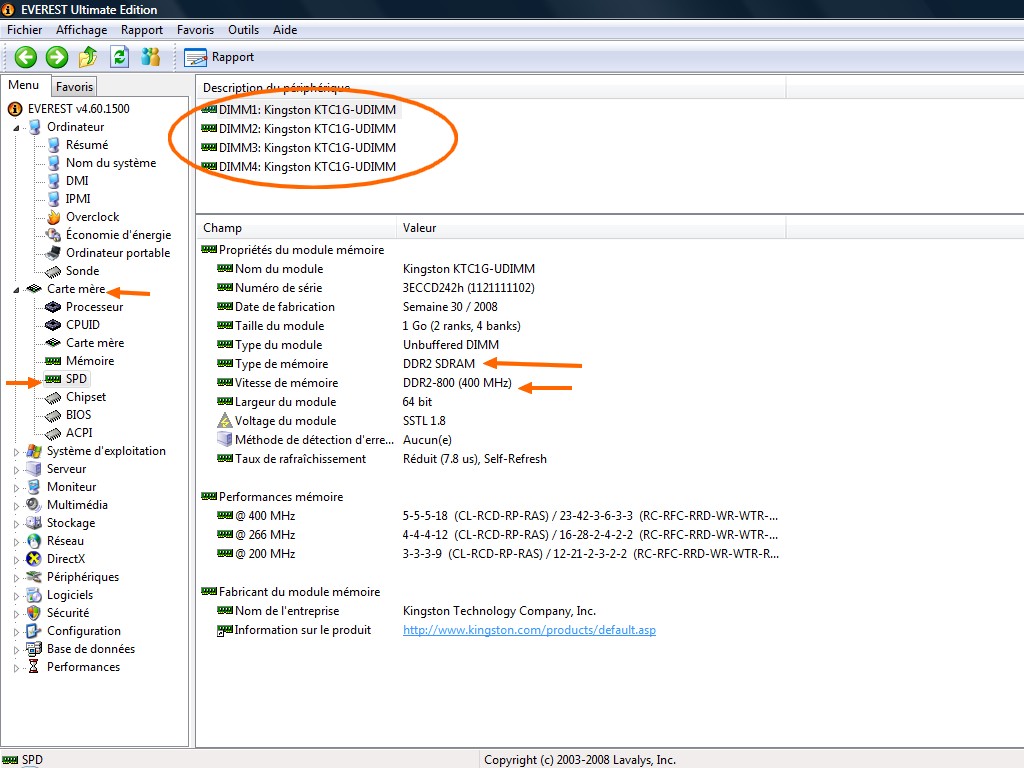Open the Chipset entry in the sidebar
1024x768 pixels.
click(x=85, y=397)
